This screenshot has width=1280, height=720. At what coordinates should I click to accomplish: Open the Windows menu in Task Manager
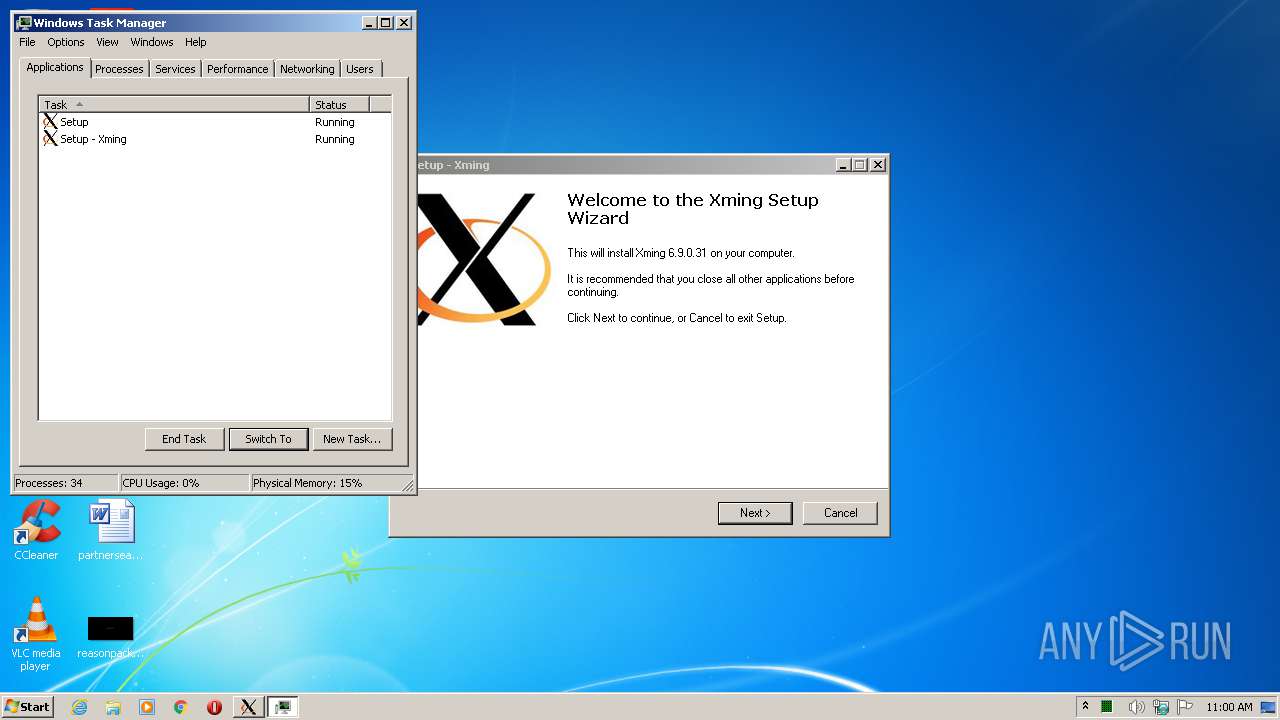pyautogui.click(x=152, y=42)
